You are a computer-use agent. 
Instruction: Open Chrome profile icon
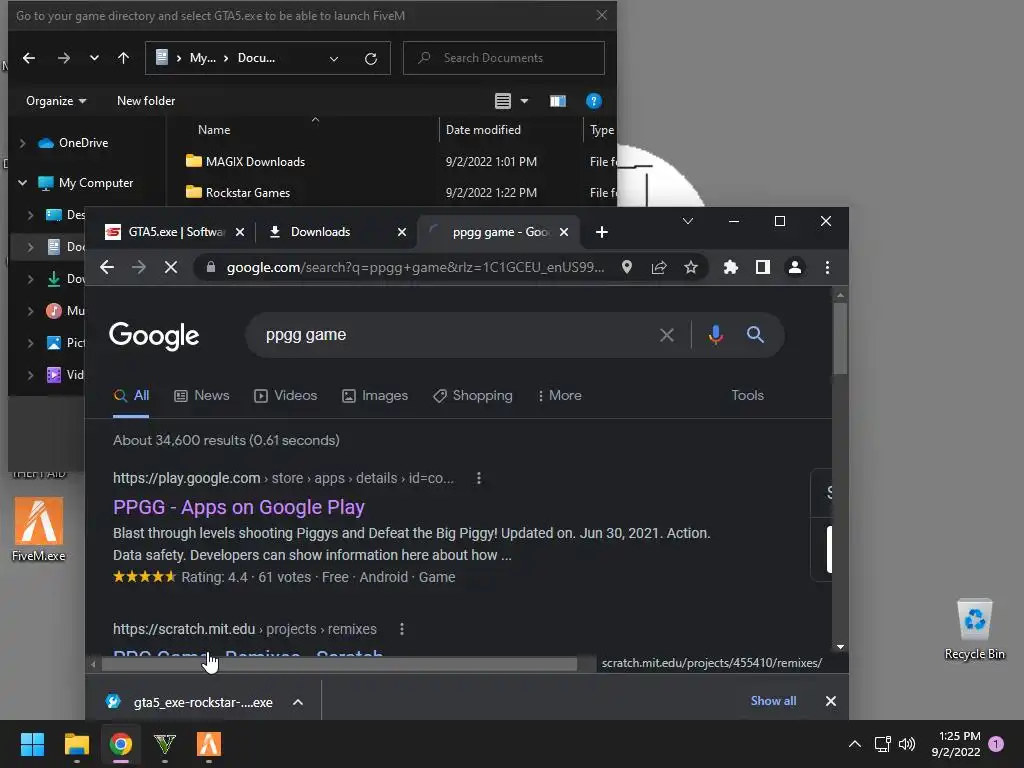click(x=795, y=267)
